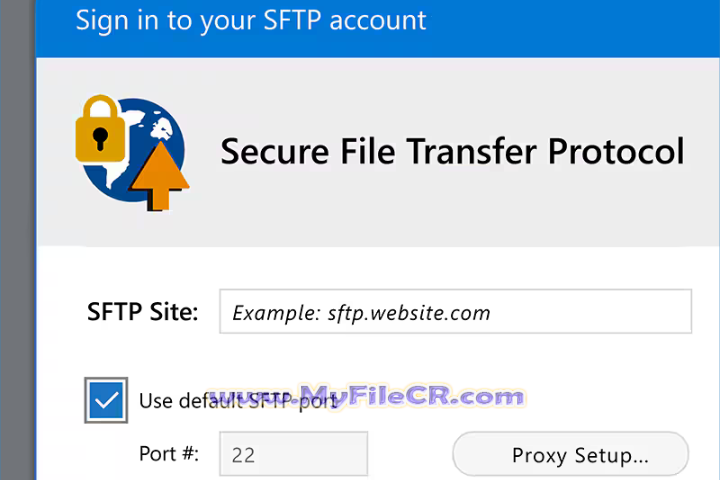720x480 pixels.
Task: Click into the Port # field showing 22
Action: pos(293,456)
